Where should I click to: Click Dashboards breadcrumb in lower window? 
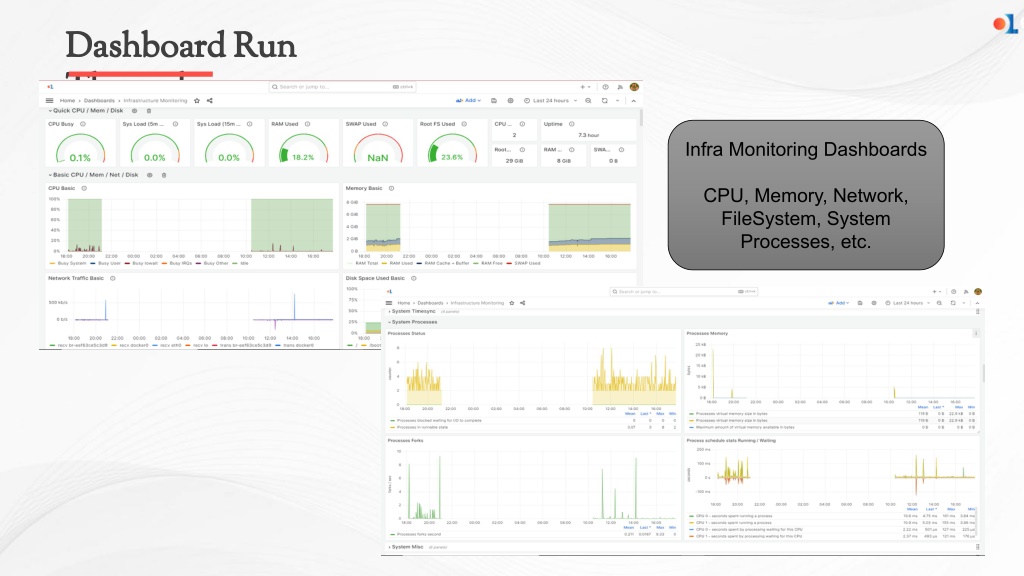[430, 303]
